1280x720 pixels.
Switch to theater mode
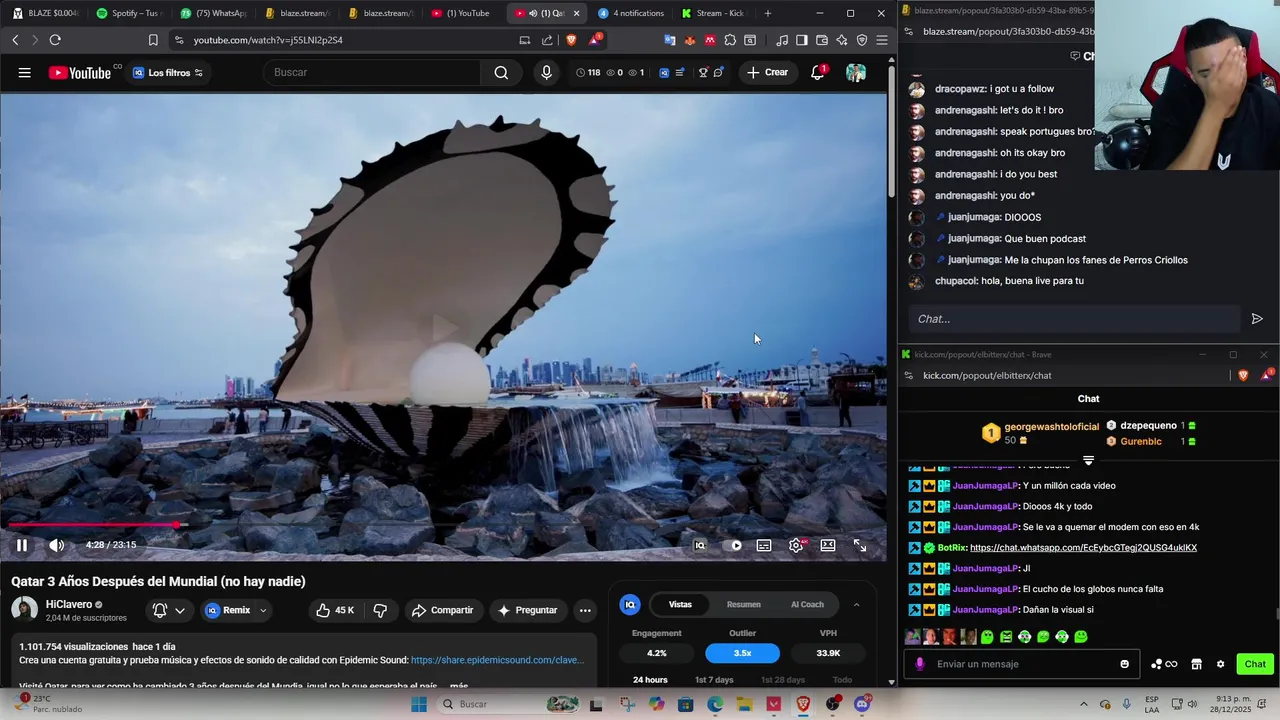(x=828, y=545)
